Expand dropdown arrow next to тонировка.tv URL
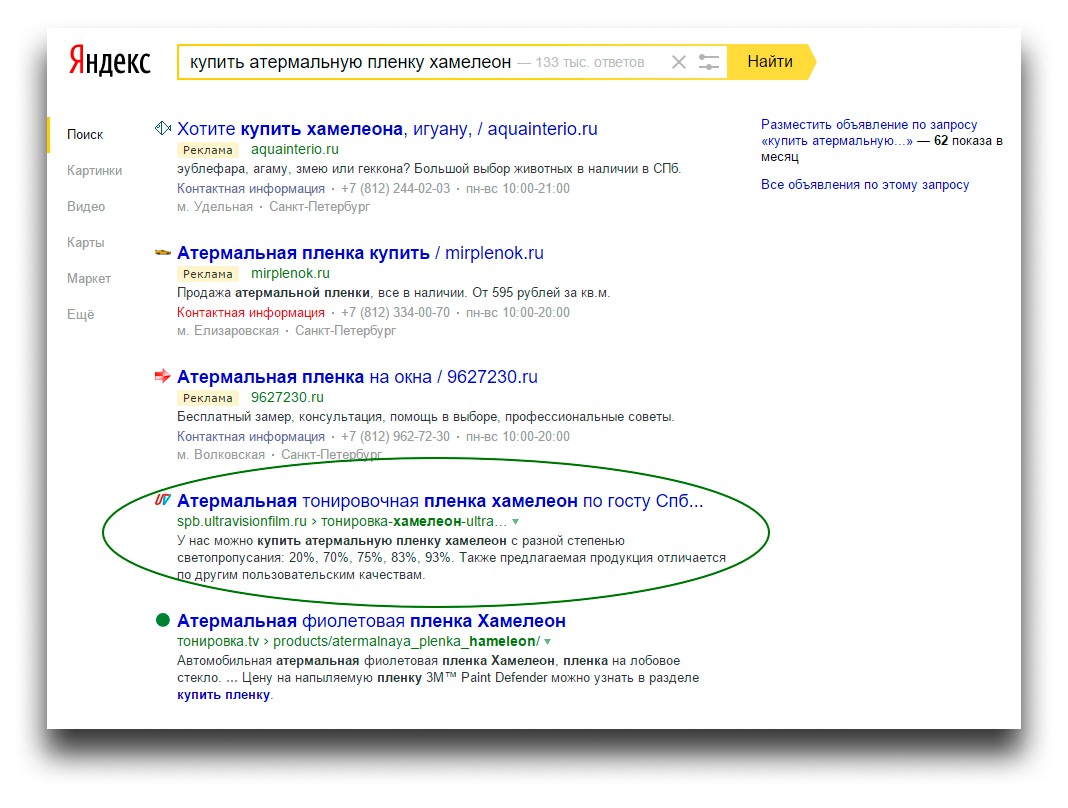 pos(548,642)
